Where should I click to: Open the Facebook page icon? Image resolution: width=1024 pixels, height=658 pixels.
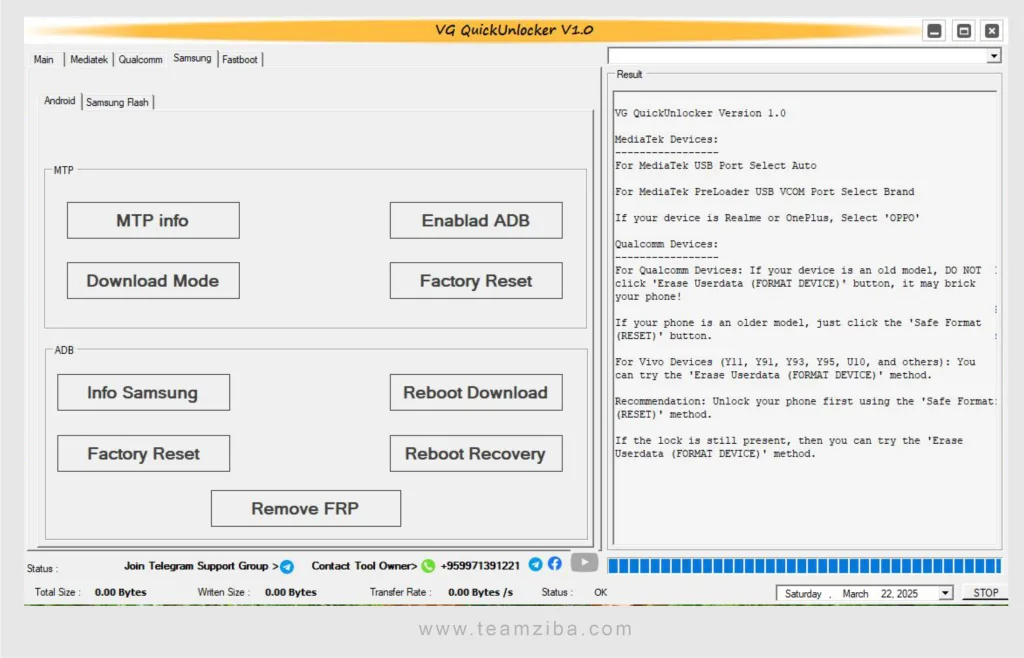coord(554,563)
